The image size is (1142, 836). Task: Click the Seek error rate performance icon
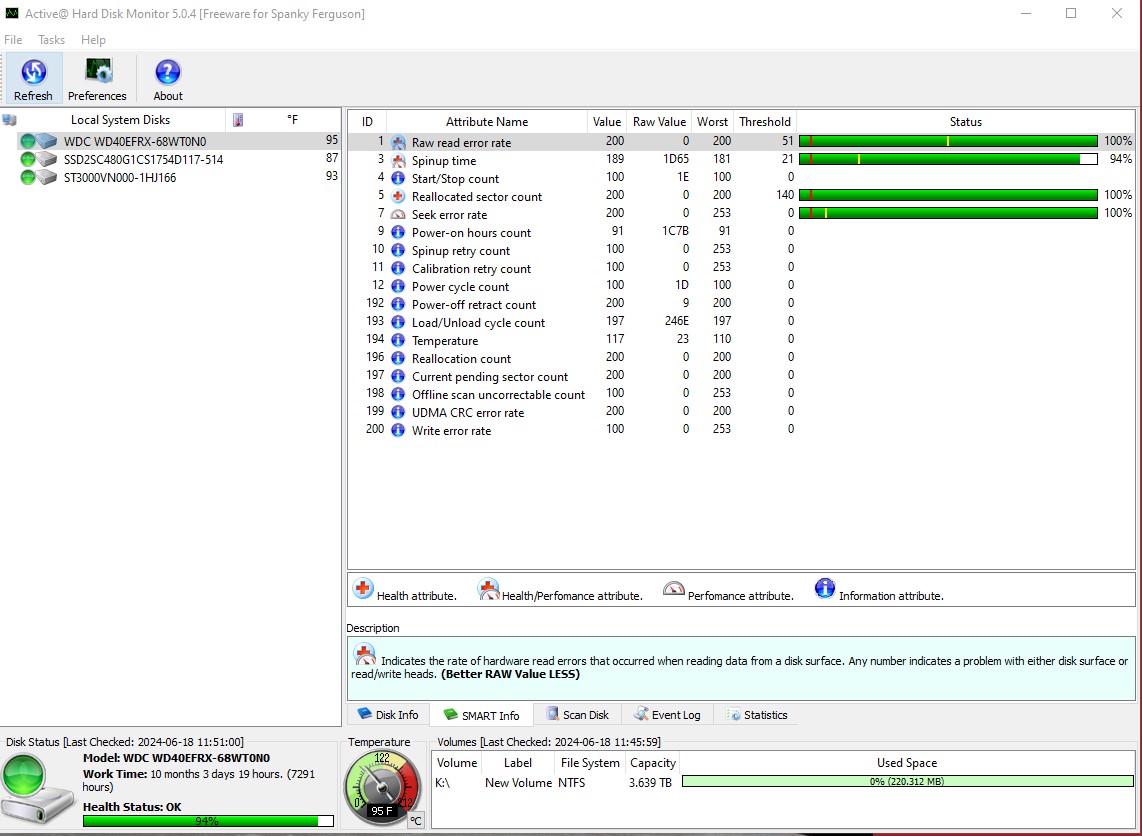pos(398,214)
